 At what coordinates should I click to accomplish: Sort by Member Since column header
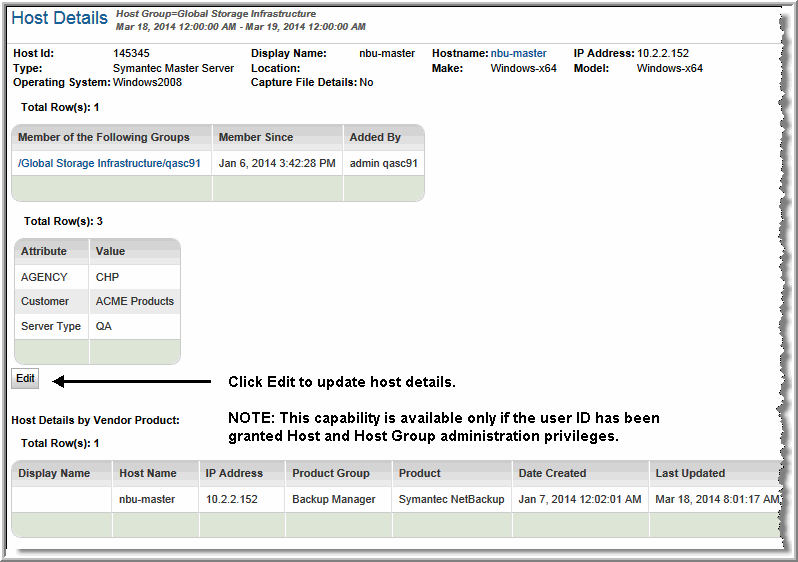click(254, 137)
